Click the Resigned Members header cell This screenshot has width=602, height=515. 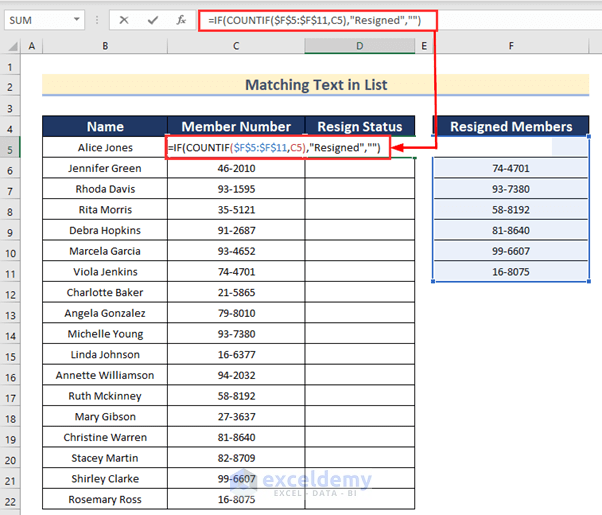[511, 127]
